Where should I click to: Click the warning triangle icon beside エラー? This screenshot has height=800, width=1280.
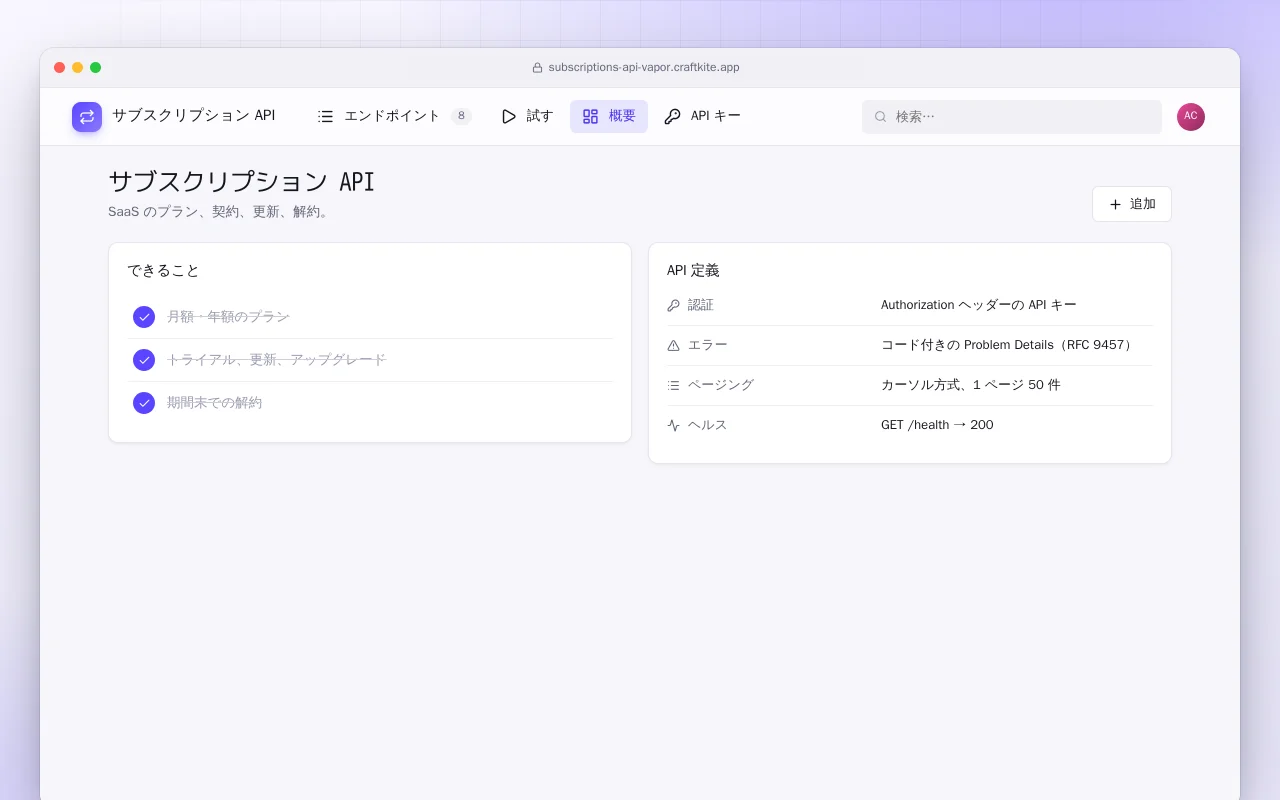673,345
